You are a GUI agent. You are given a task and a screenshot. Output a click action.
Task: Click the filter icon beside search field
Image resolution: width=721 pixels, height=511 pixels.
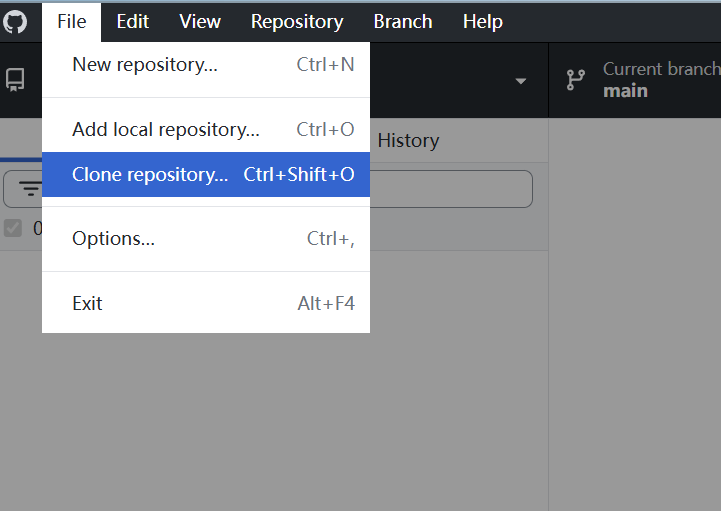point(30,189)
